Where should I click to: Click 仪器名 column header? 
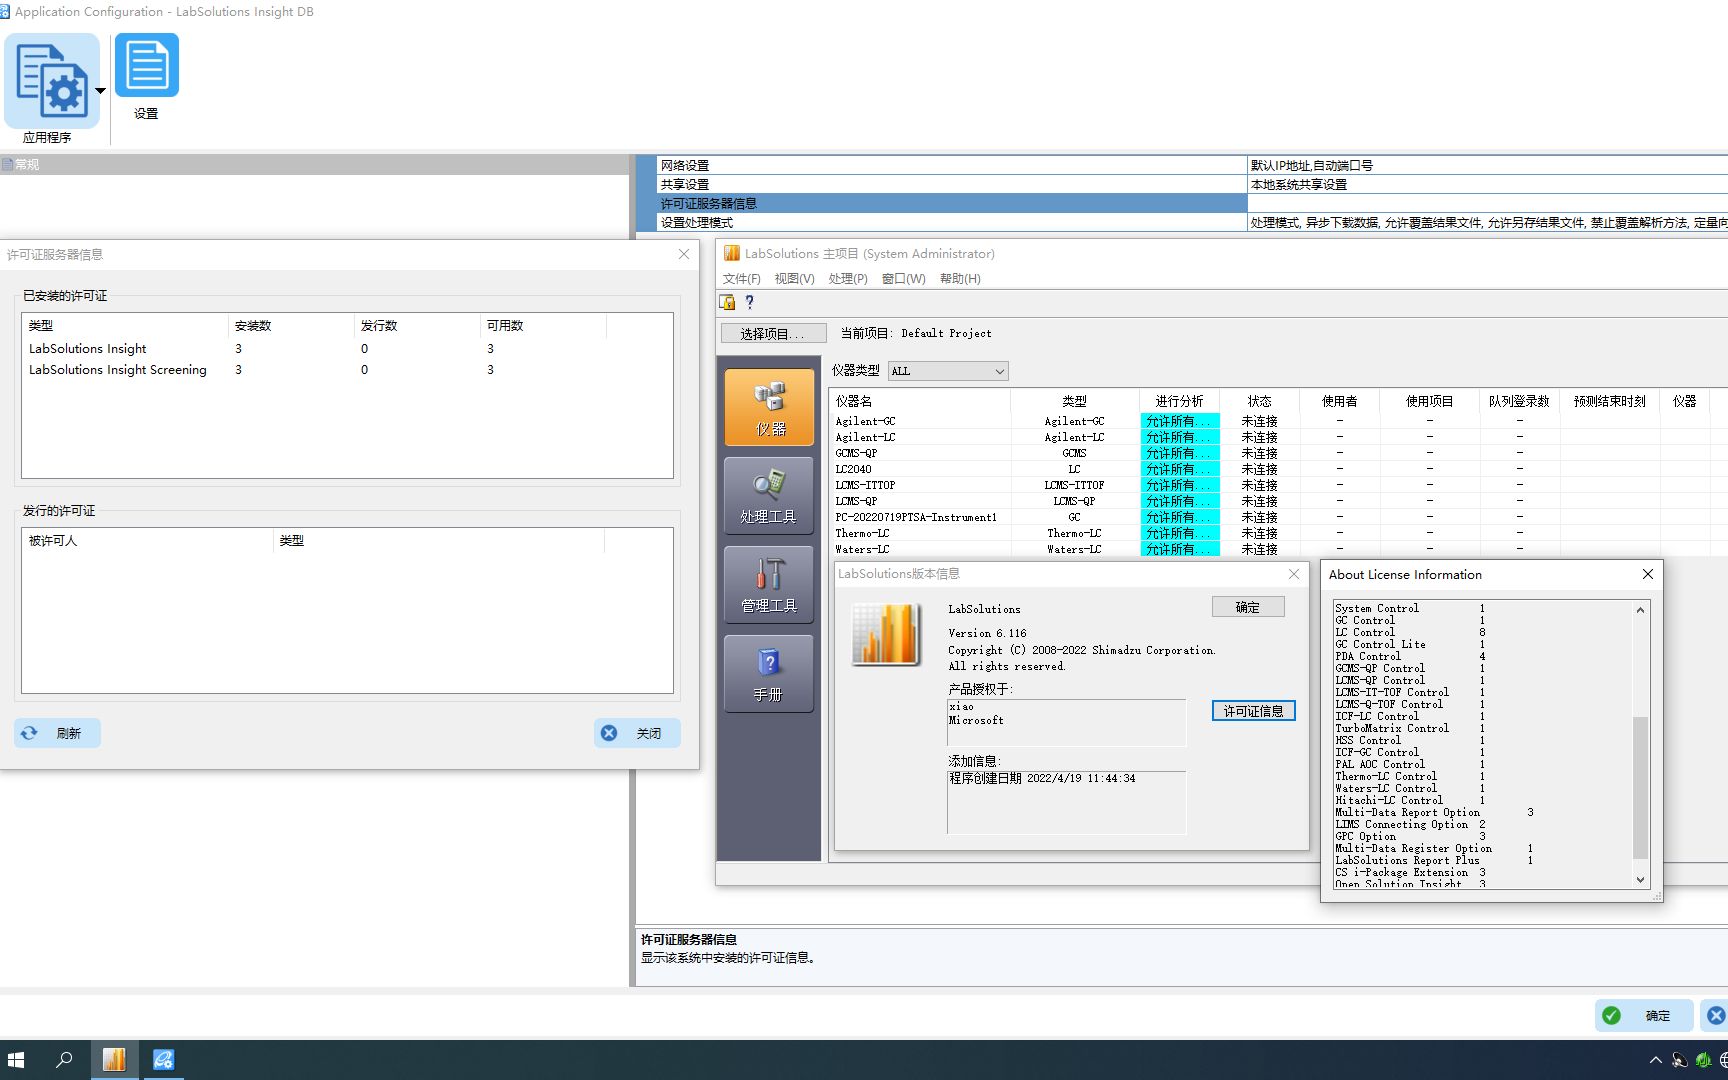[x=920, y=401]
